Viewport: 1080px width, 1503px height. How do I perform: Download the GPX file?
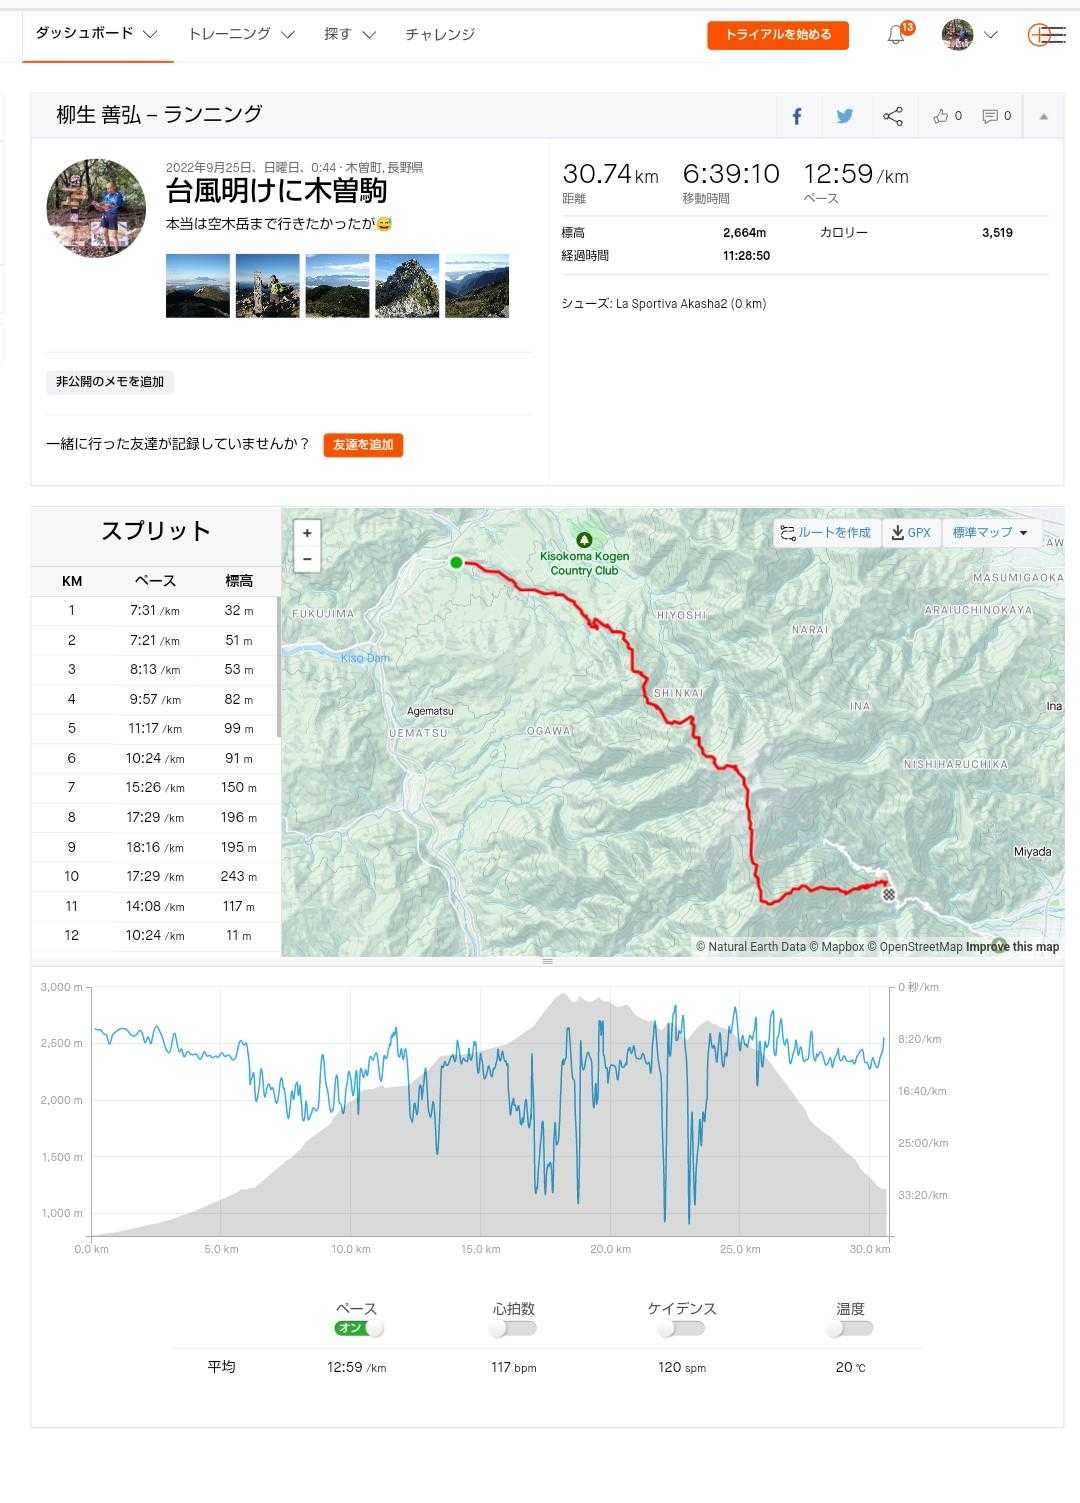point(911,533)
